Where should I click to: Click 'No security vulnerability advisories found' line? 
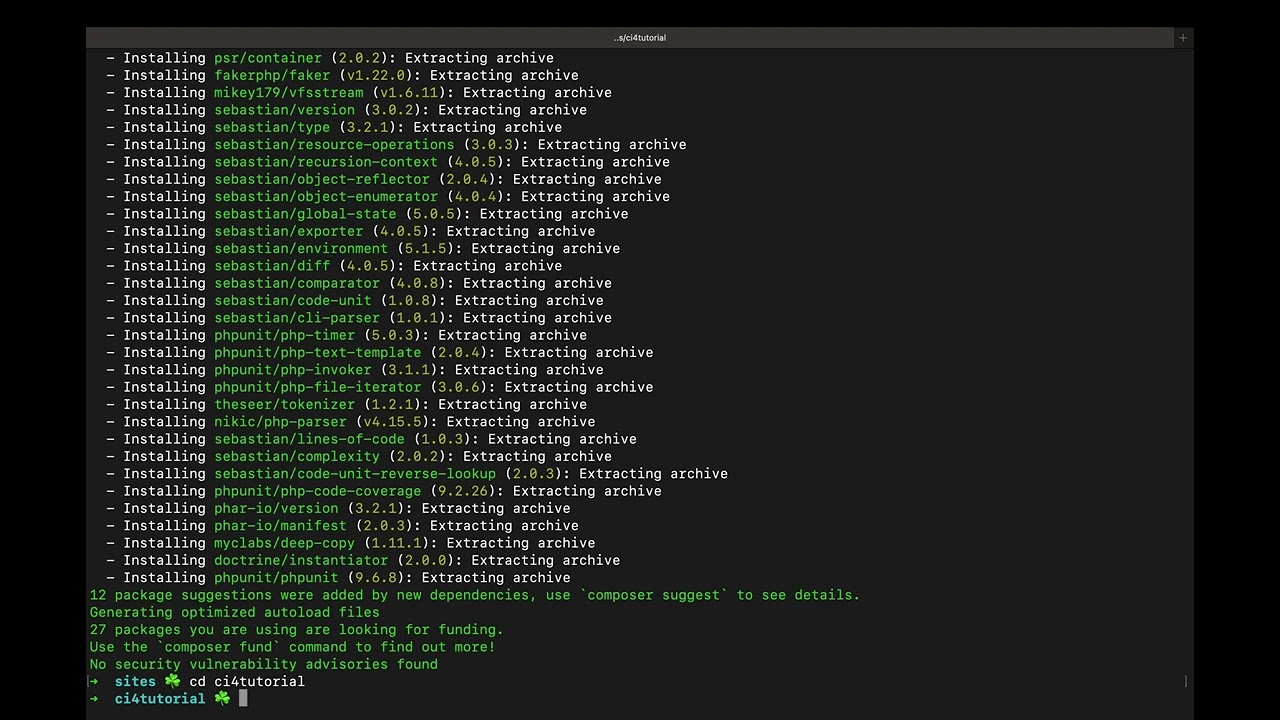tap(264, 664)
